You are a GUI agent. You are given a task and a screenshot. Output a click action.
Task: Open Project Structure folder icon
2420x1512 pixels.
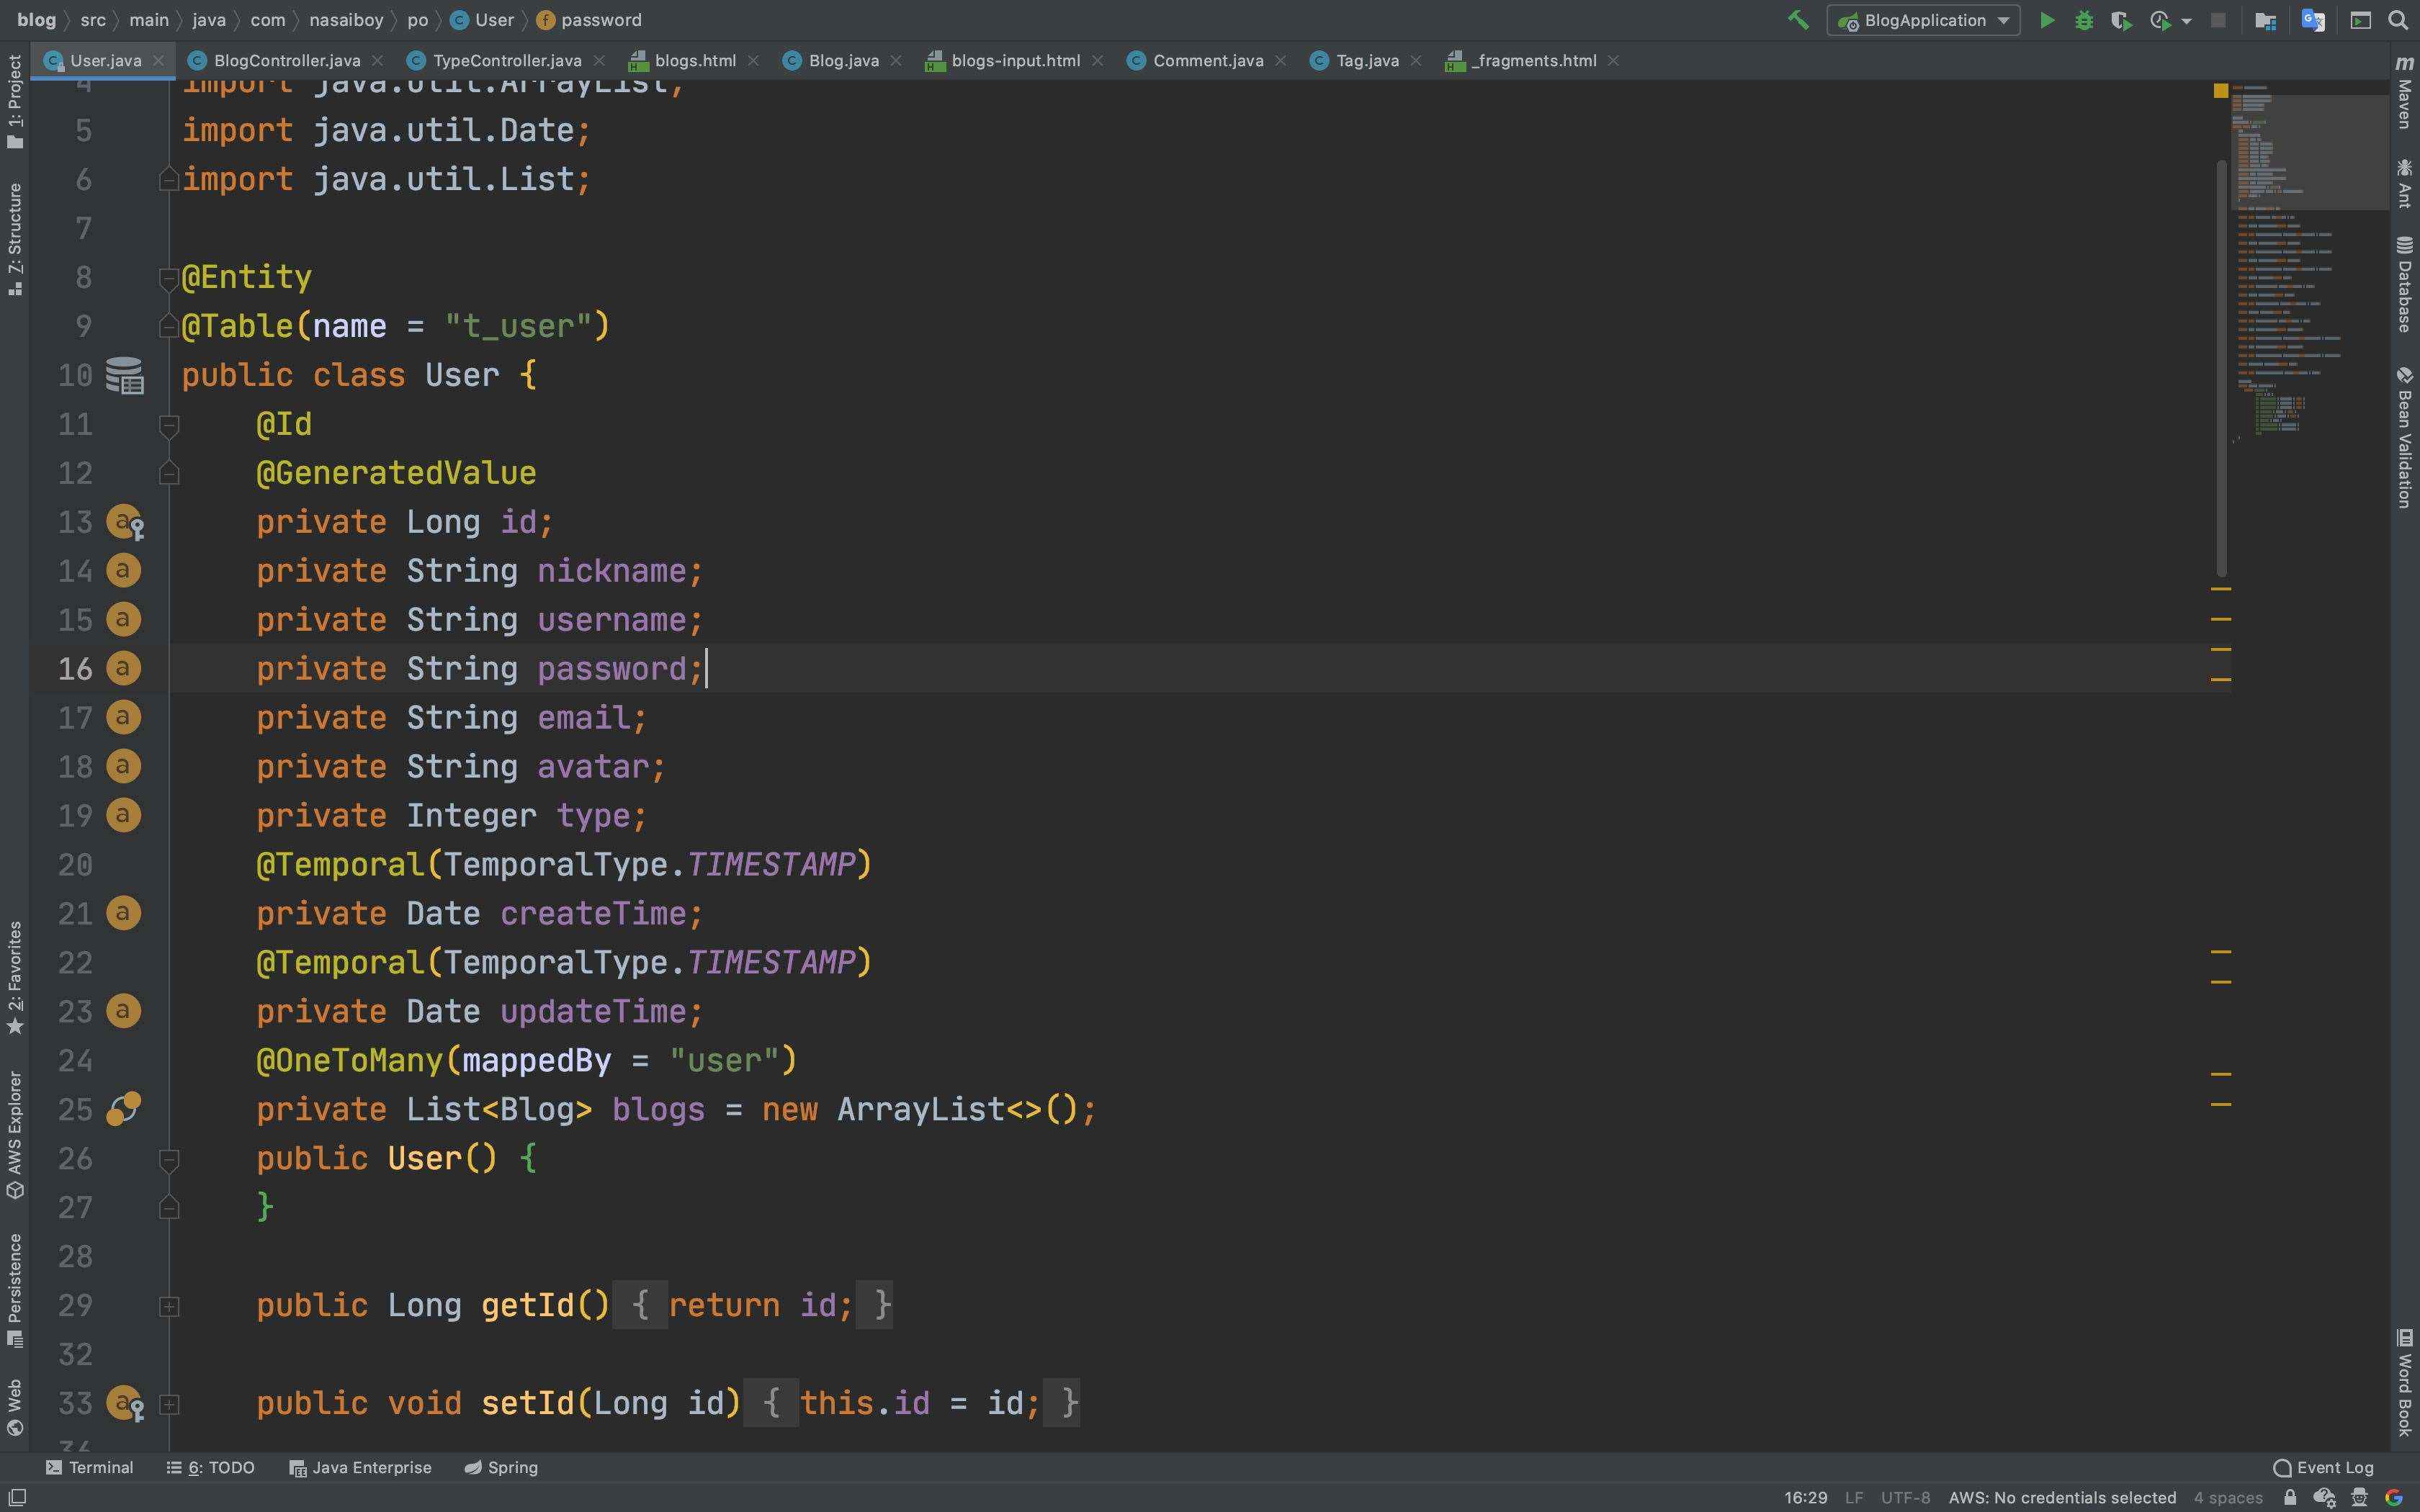pos(2266,20)
